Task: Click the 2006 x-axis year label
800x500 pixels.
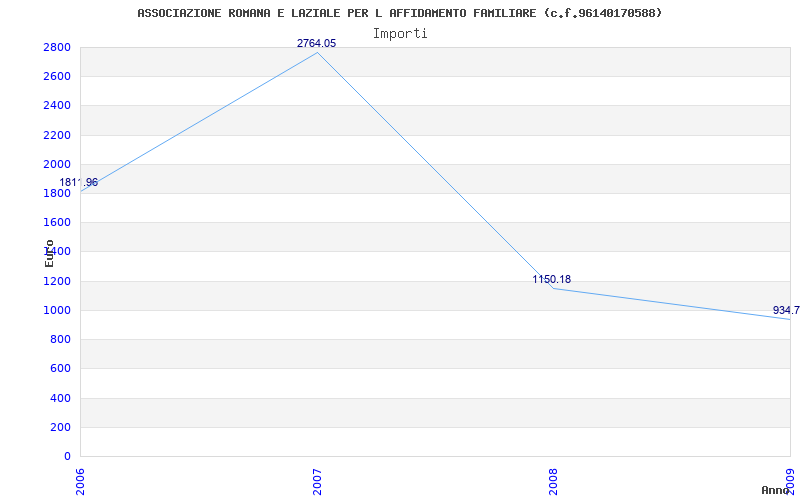Action: (x=81, y=482)
